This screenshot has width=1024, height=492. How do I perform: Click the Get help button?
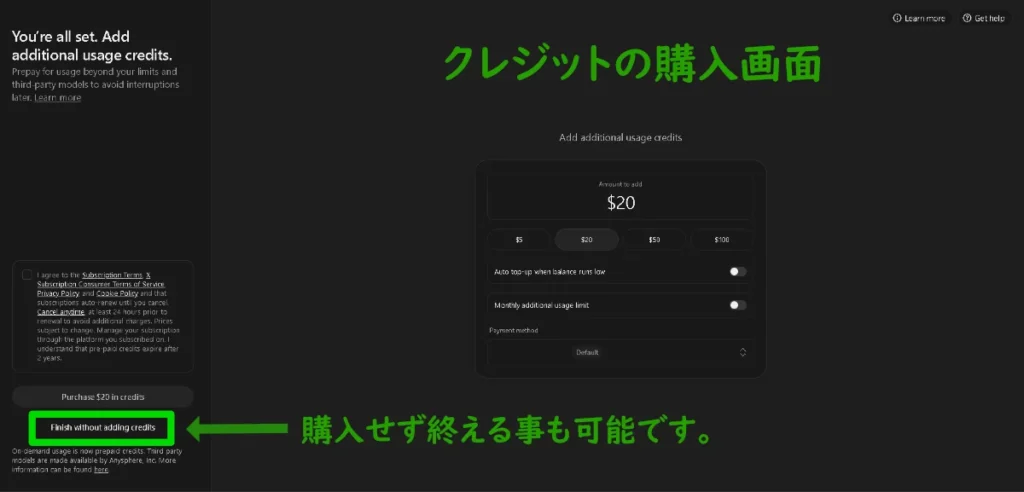click(x=984, y=18)
